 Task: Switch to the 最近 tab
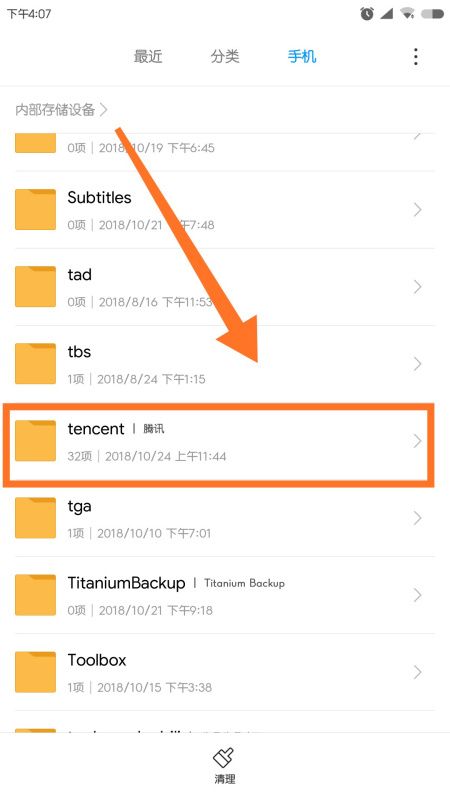pos(148,56)
